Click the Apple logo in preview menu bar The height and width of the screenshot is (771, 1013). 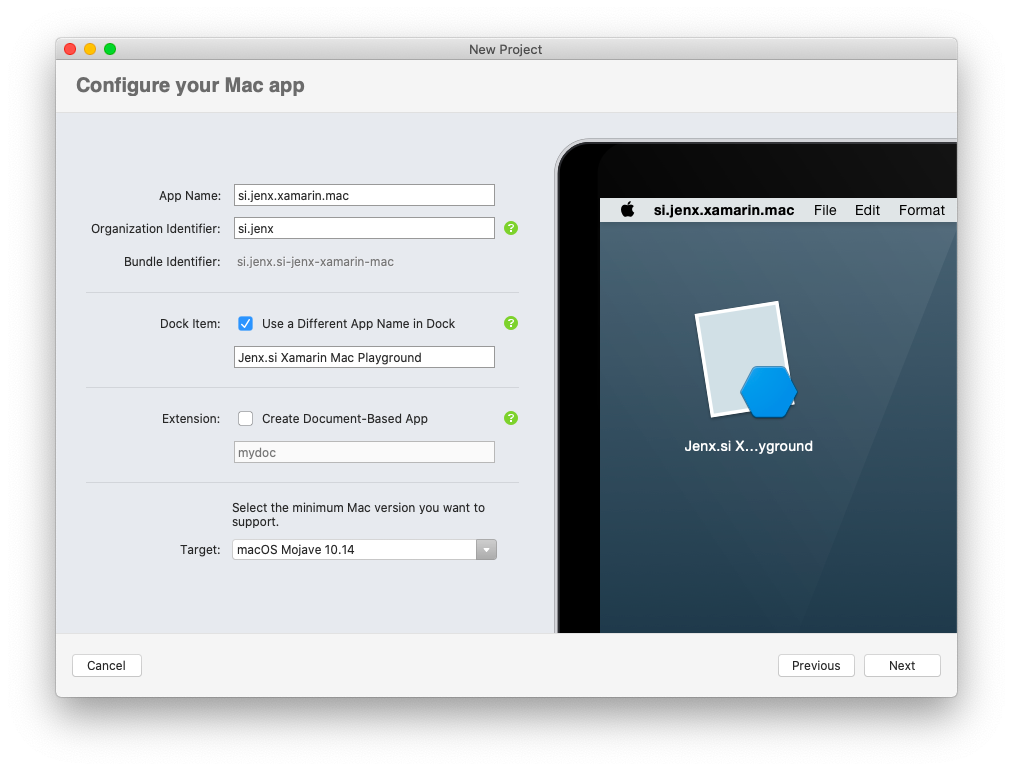(x=627, y=209)
